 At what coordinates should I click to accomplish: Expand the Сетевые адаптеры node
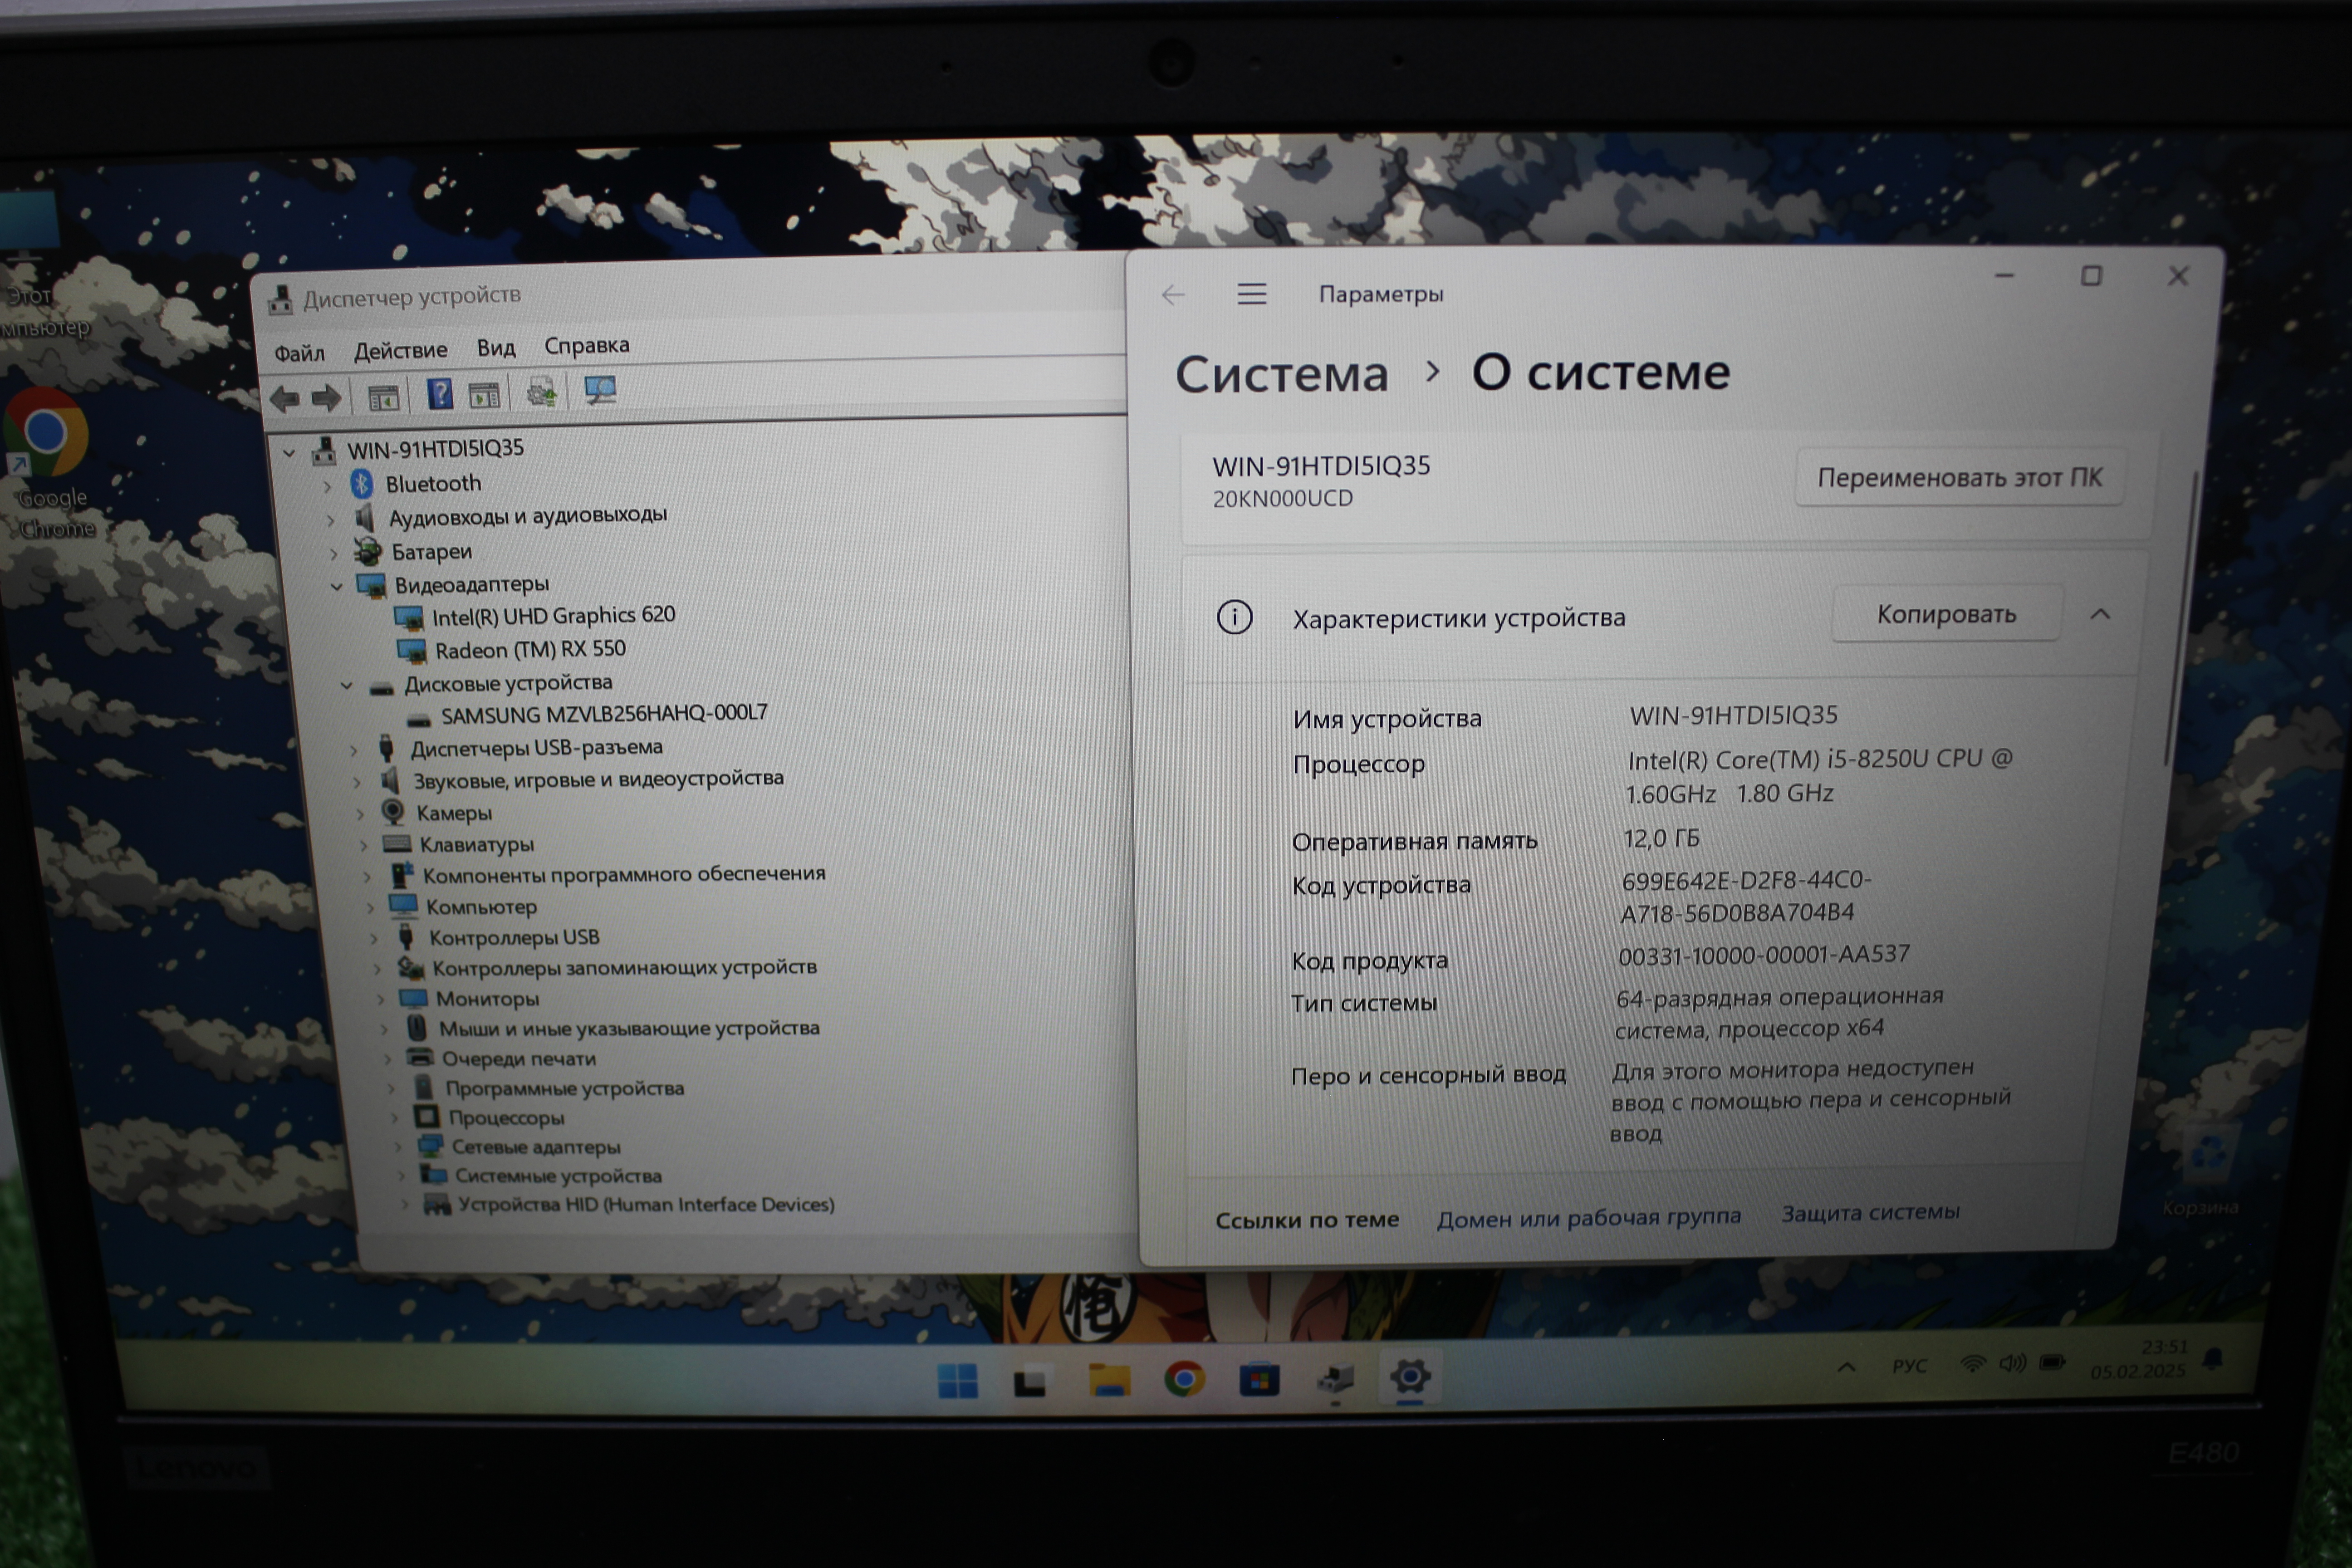pos(399,1147)
